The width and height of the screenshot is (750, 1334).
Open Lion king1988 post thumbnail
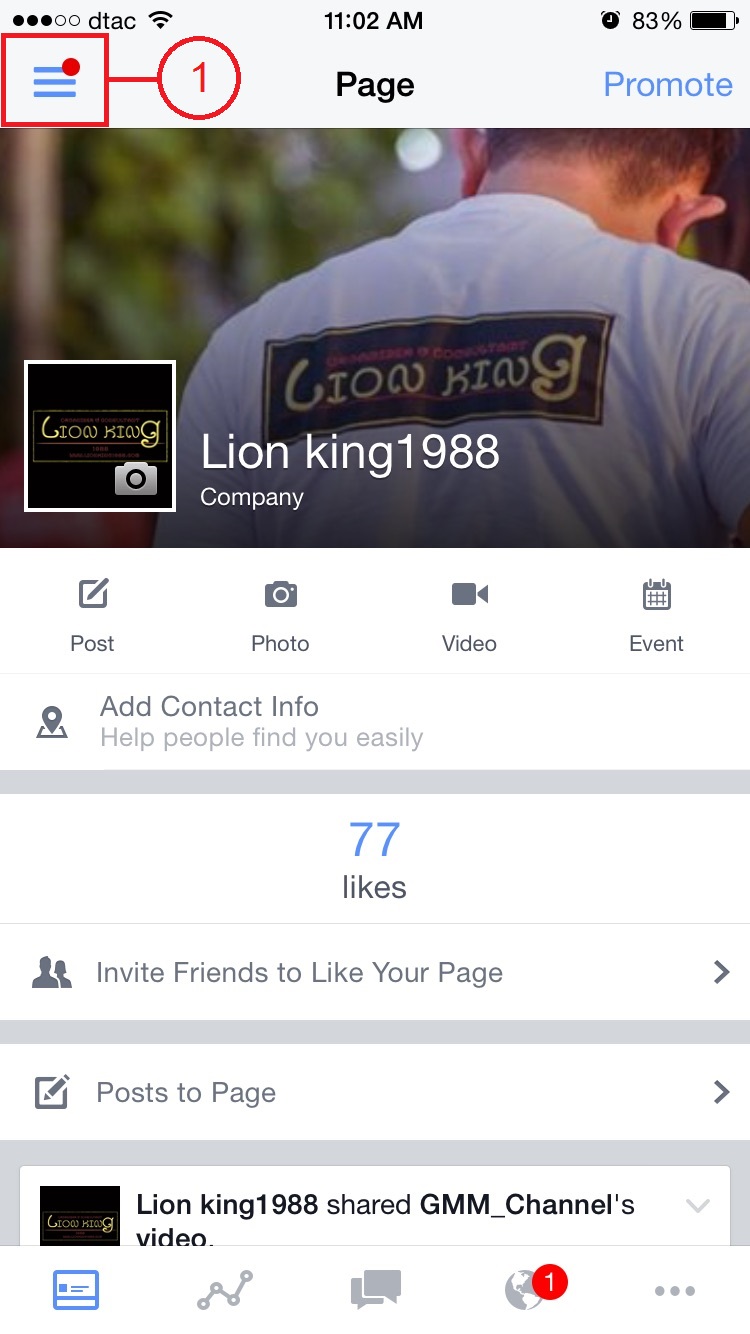[80, 1216]
